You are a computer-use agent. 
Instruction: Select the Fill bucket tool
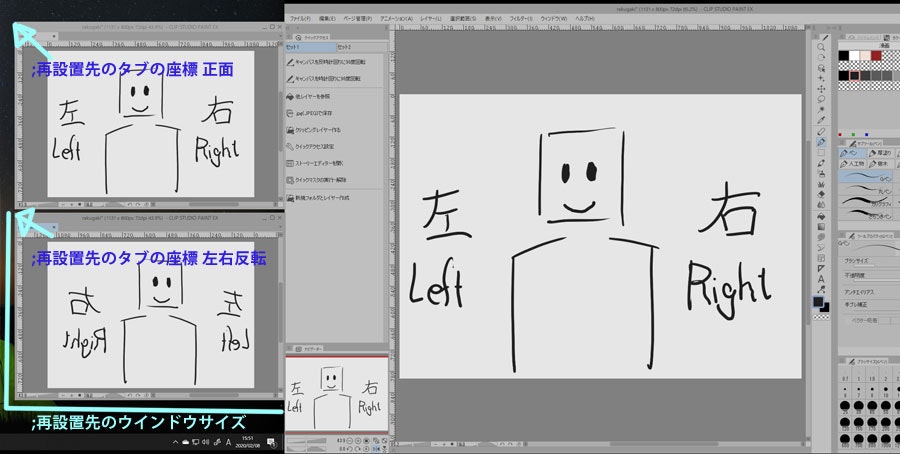point(821,215)
